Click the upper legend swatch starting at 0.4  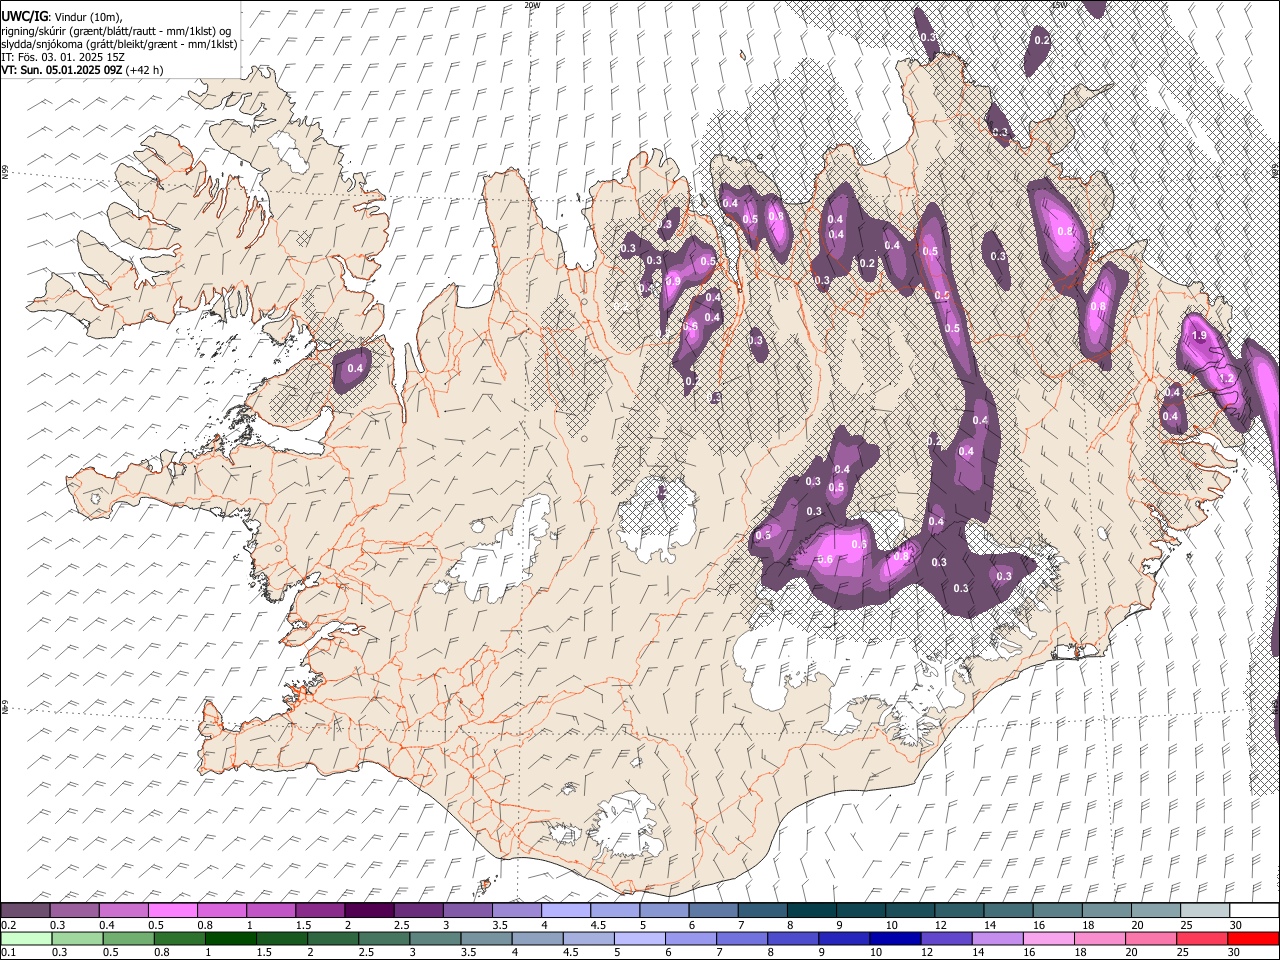tap(123, 910)
